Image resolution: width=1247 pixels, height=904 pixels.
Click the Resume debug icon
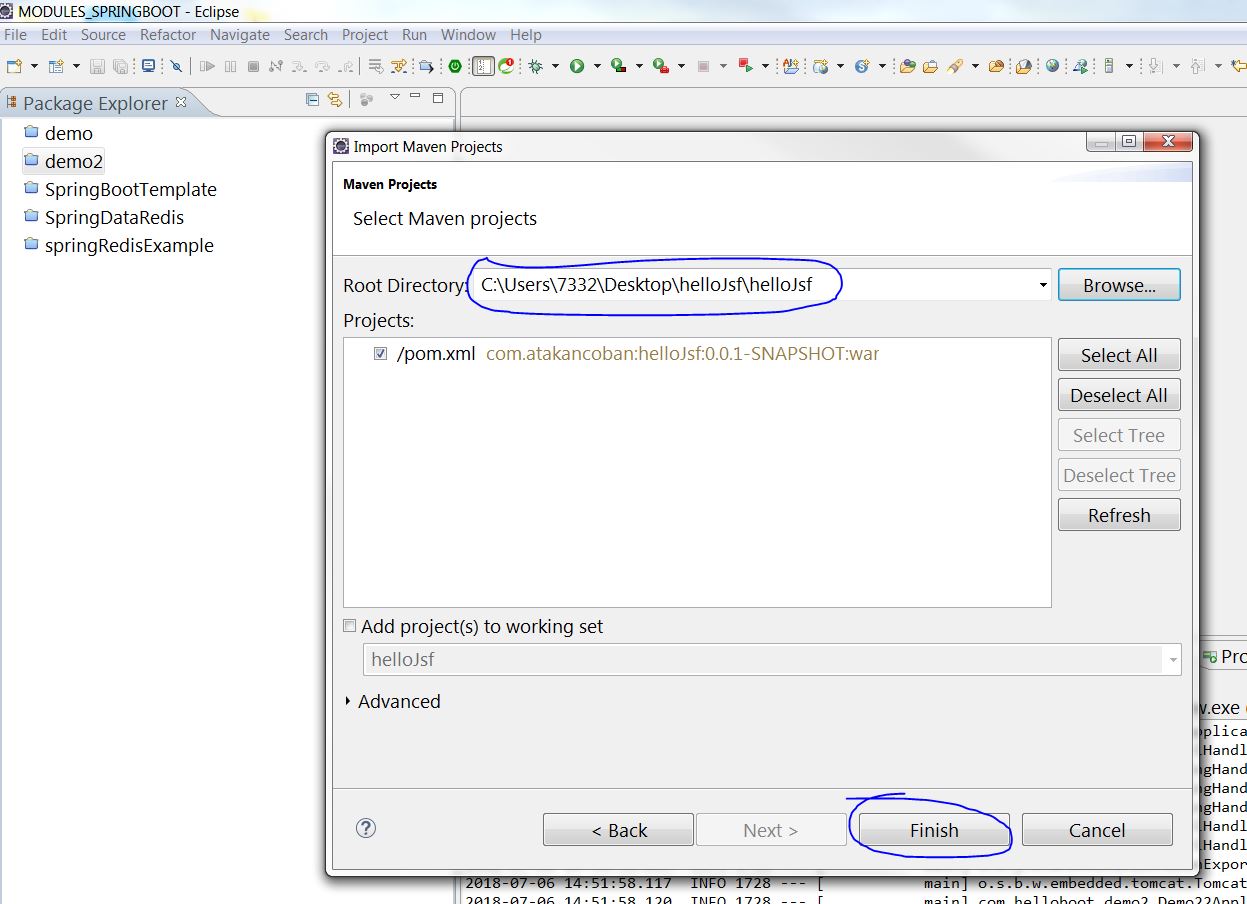point(207,67)
